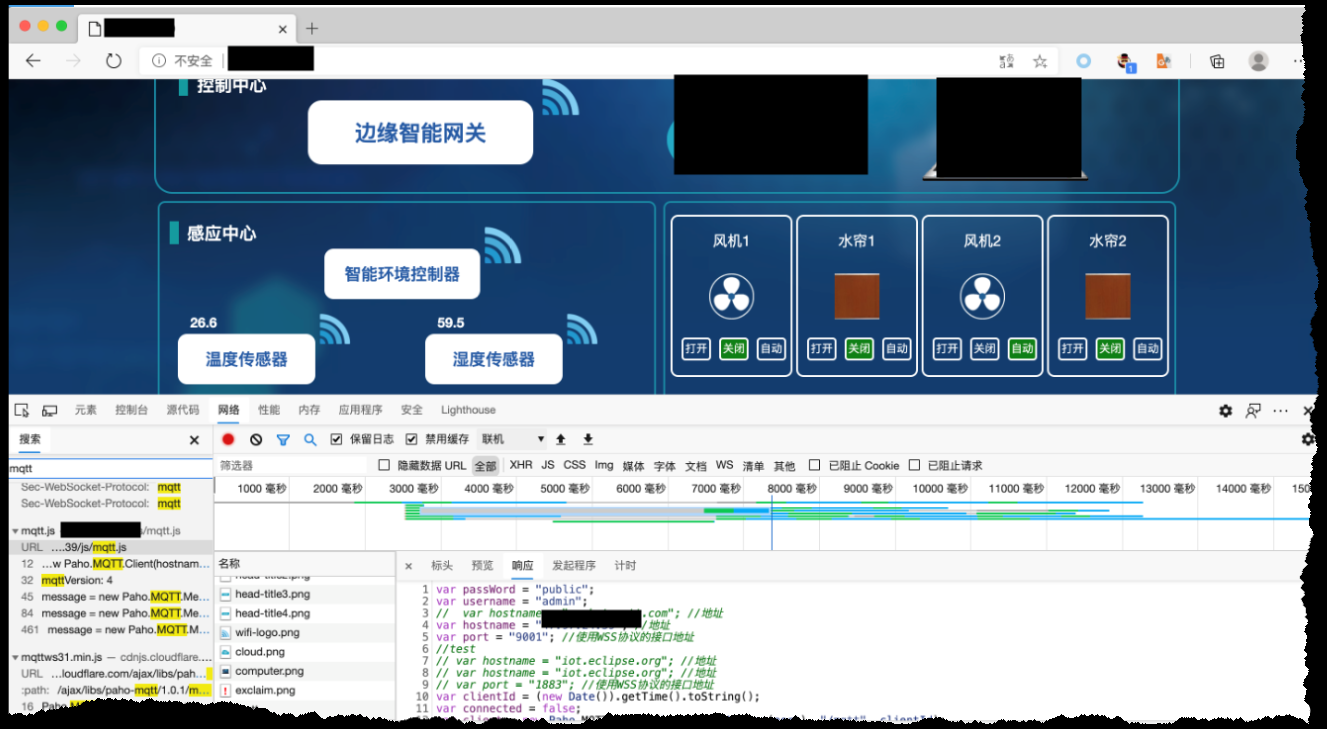The height and width of the screenshot is (729, 1327).
Task: Reload the page with the refresh button
Action: (x=113, y=61)
